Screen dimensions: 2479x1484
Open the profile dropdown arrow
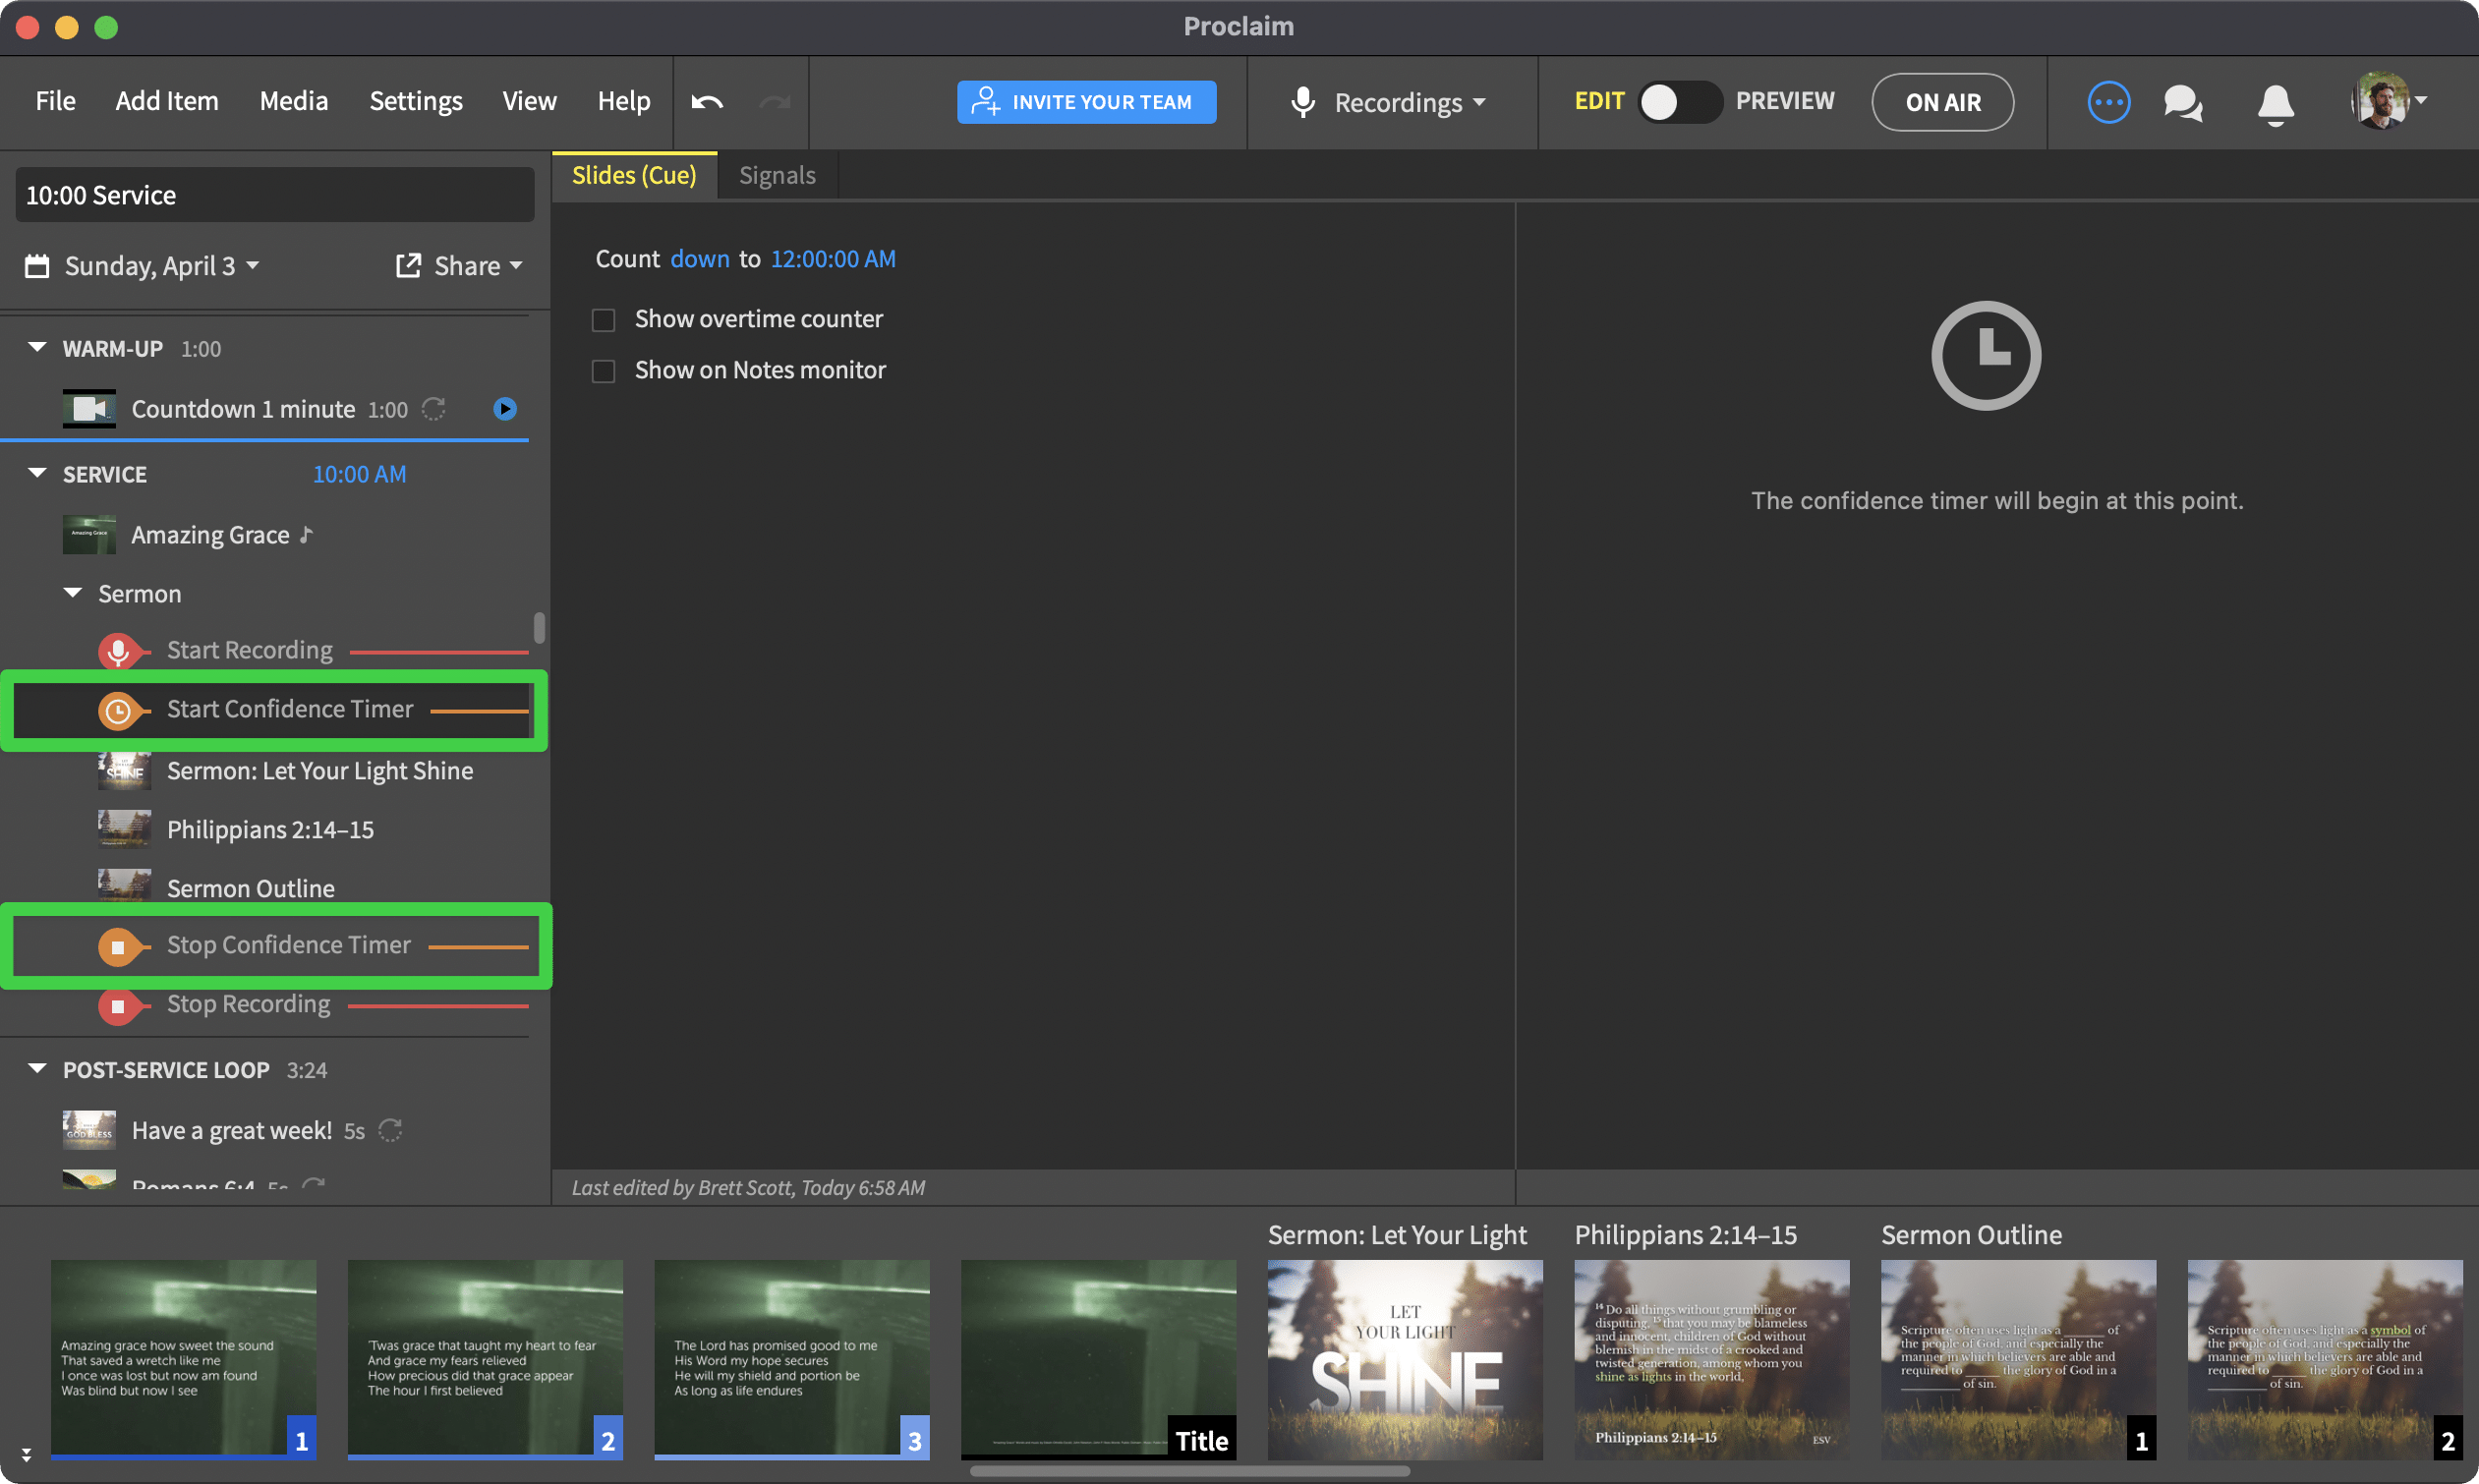click(x=2421, y=100)
